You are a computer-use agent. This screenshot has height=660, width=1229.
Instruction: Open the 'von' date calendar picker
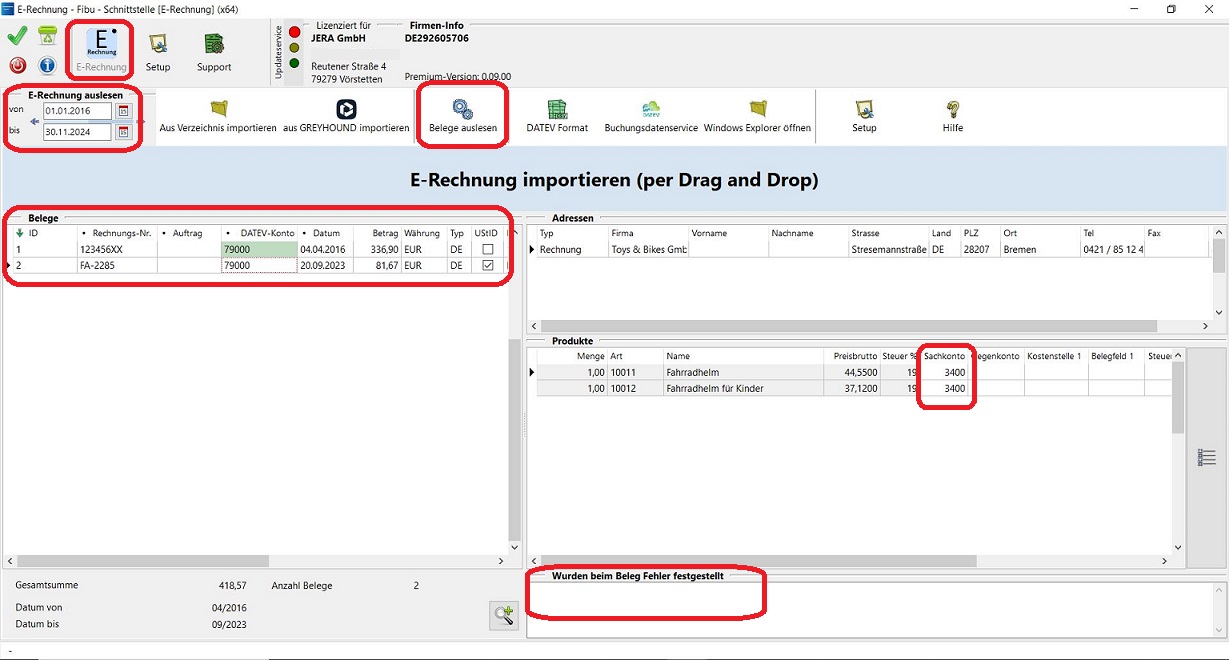click(124, 111)
